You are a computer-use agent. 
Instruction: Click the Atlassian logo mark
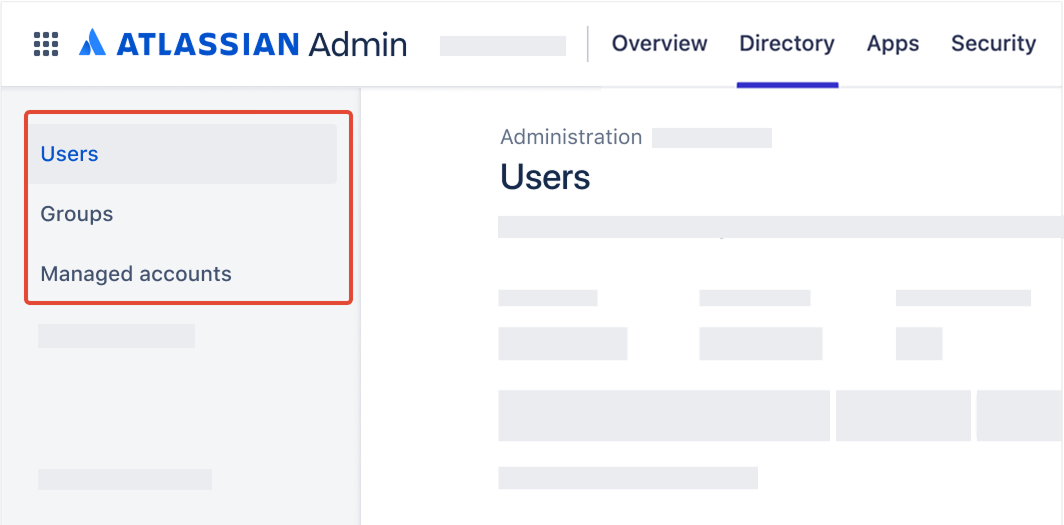click(93, 43)
